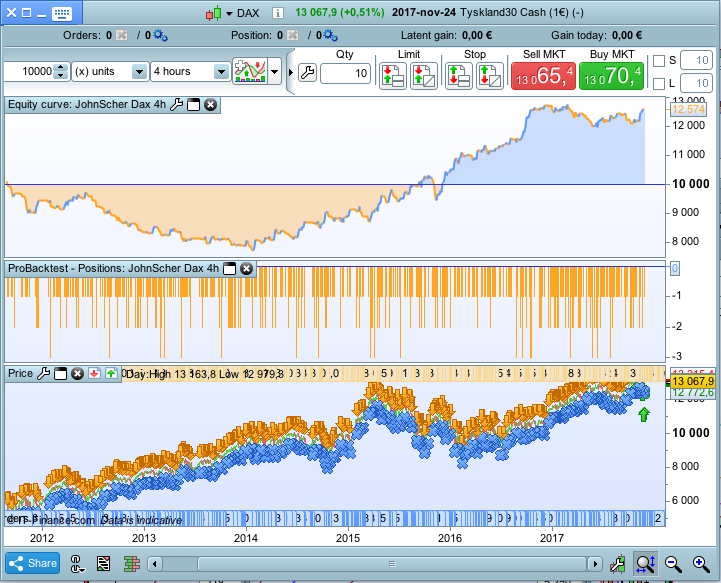The width and height of the screenshot is (721, 583).
Task: Close all positions X icon
Action: pyautogui.click(x=292, y=35)
